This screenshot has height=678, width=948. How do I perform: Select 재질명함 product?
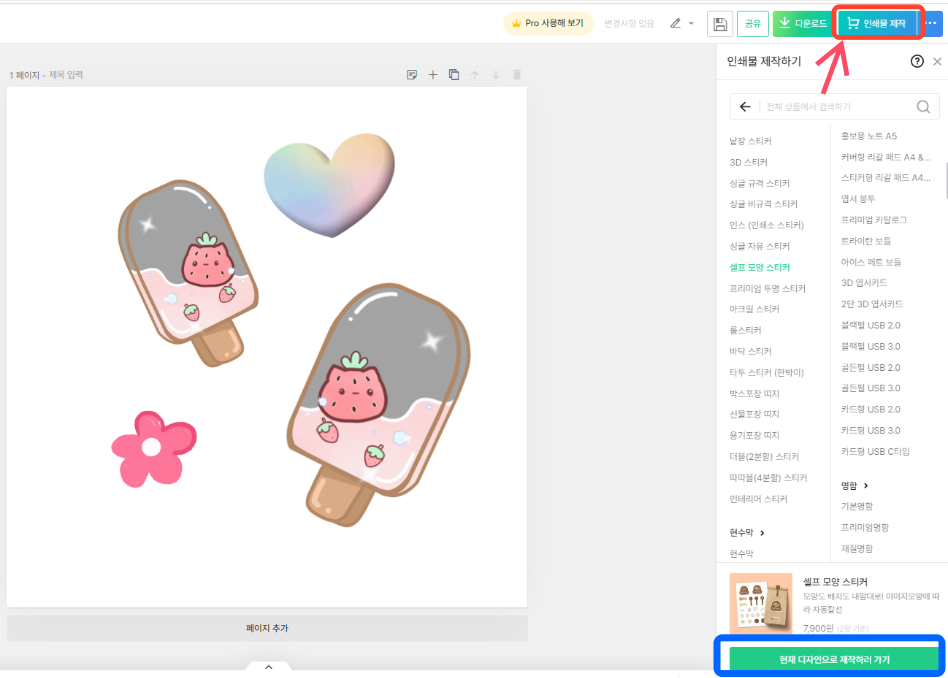857,549
